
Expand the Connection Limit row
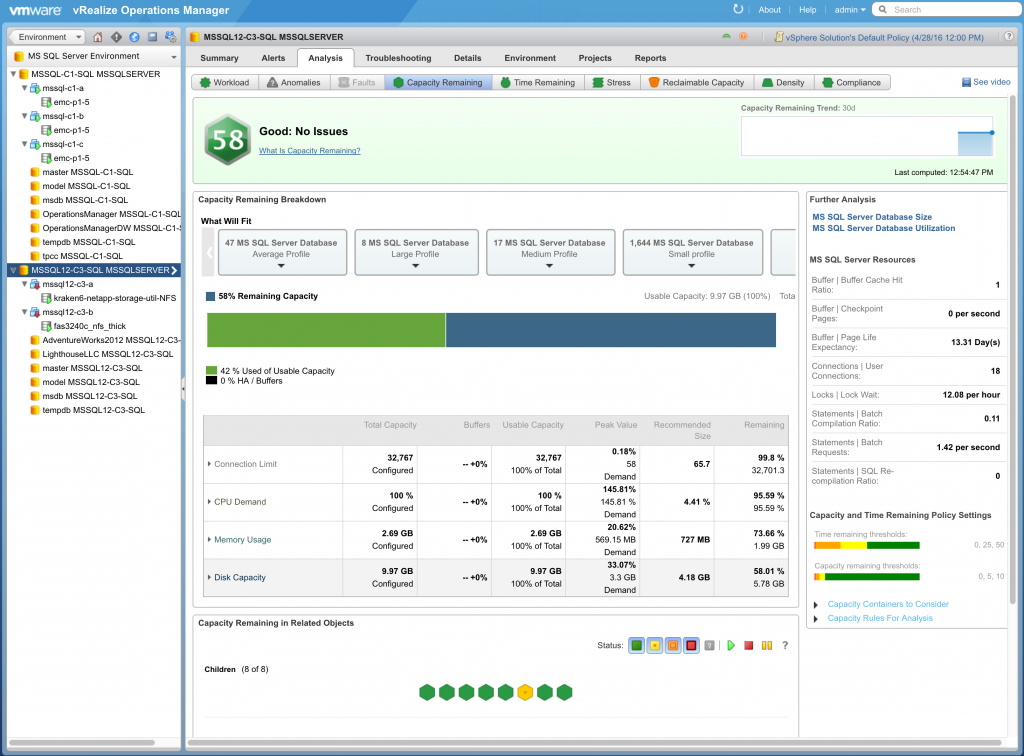(209, 464)
